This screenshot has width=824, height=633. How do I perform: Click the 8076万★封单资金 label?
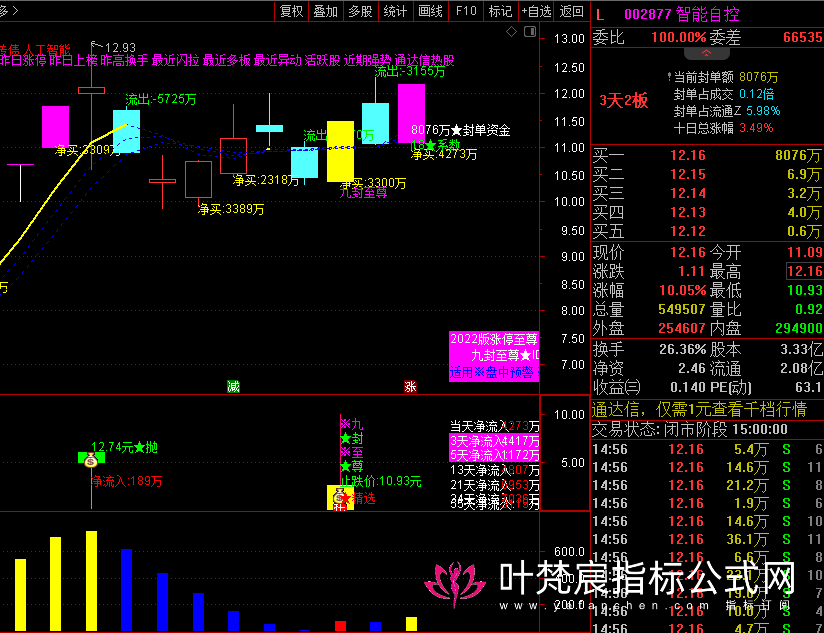pyautogui.click(x=460, y=130)
